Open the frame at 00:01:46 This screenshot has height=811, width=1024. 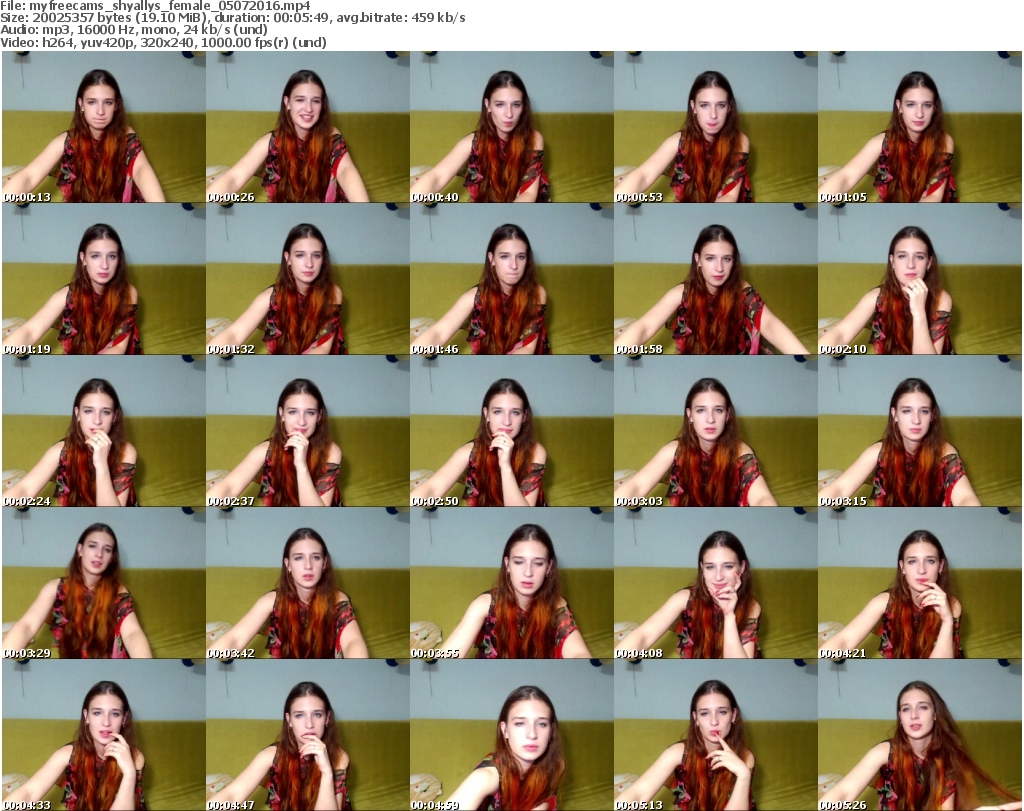pyautogui.click(x=511, y=279)
